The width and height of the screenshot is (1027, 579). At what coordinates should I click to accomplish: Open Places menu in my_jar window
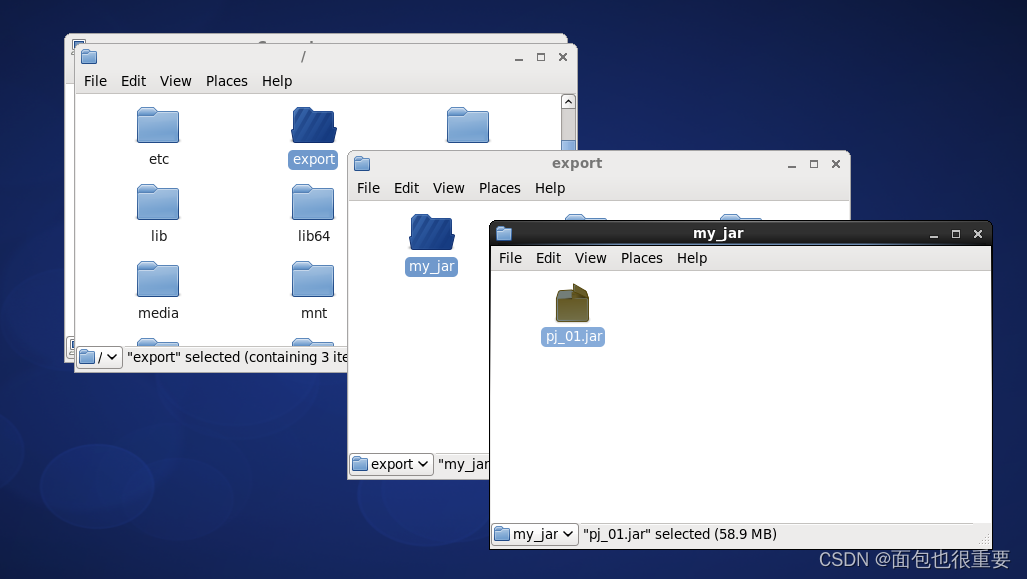pyautogui.click(x=642, y=258)
